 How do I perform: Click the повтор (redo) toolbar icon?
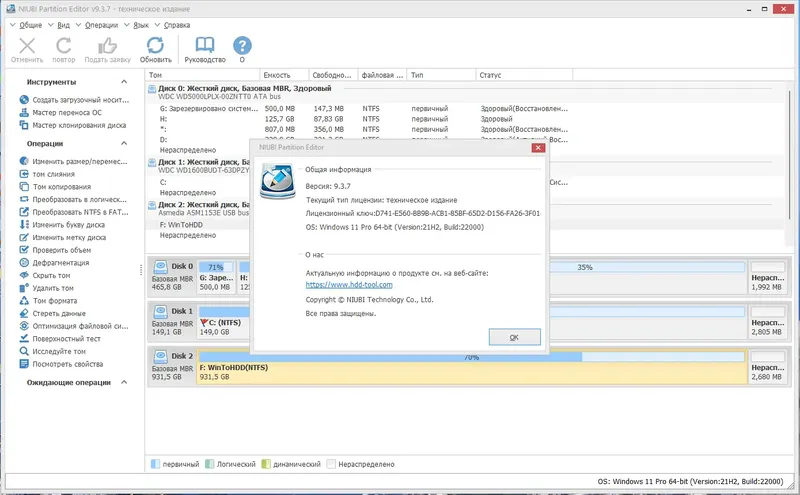coord(64,46)
